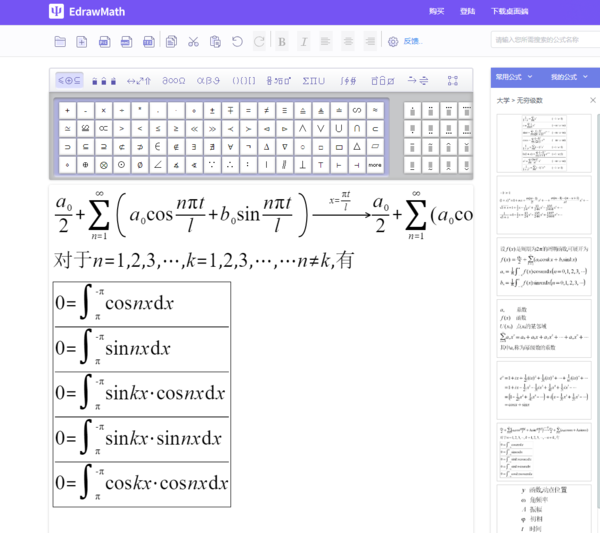600x533 pixels.
Task: Select the relational operators symbol category
Action: 69,80
